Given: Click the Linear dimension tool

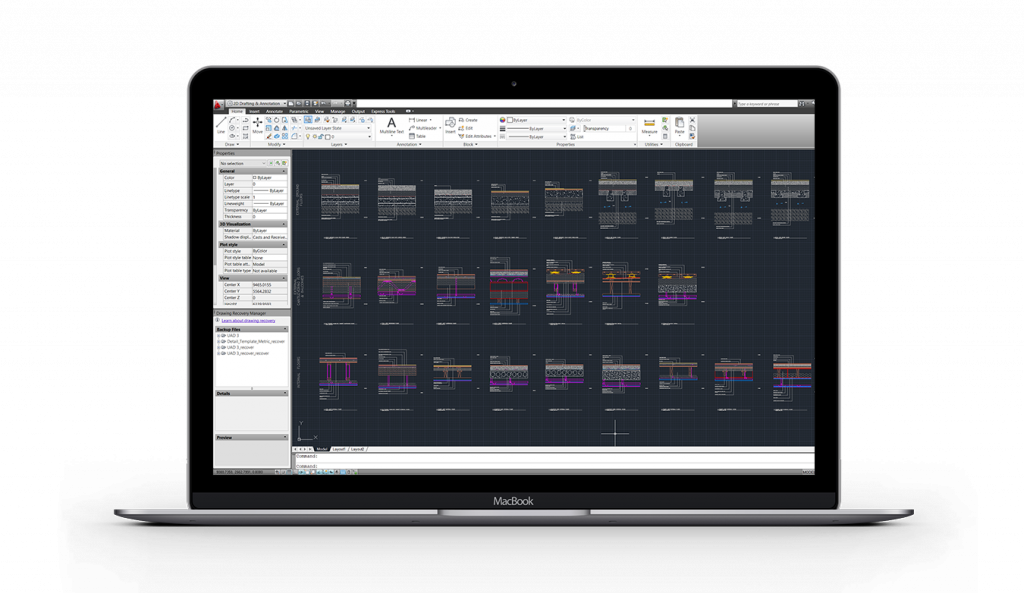Looking at the screenshot, I should coord(421,120).
